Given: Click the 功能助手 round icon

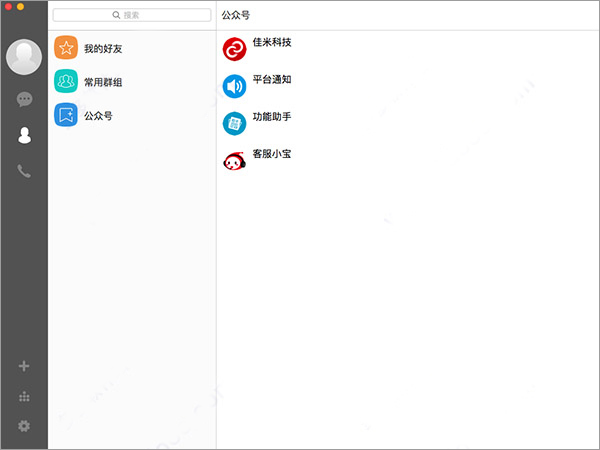Looking at the screenshot, I should 234,123.
